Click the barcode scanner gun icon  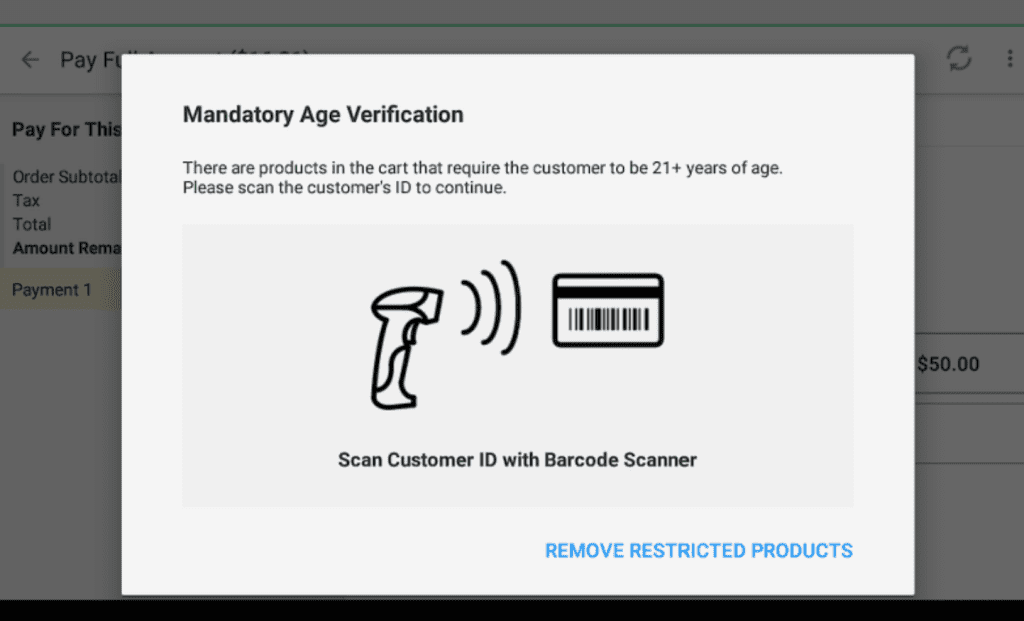coord(406,347)
